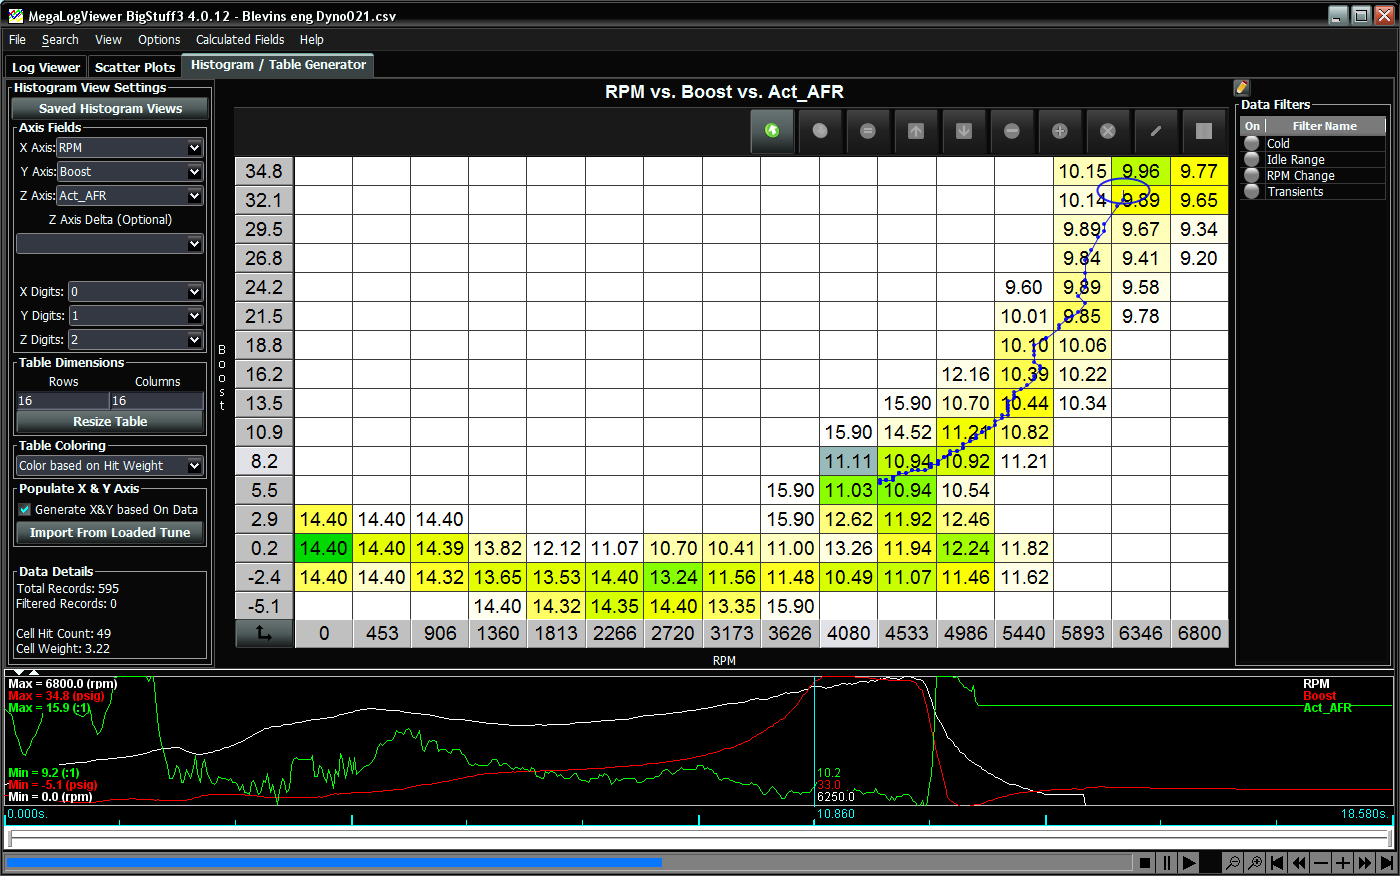Click the MegaLogViewer app icon in the title bar
The image size is (1400, 876).
tap(15, 16)
